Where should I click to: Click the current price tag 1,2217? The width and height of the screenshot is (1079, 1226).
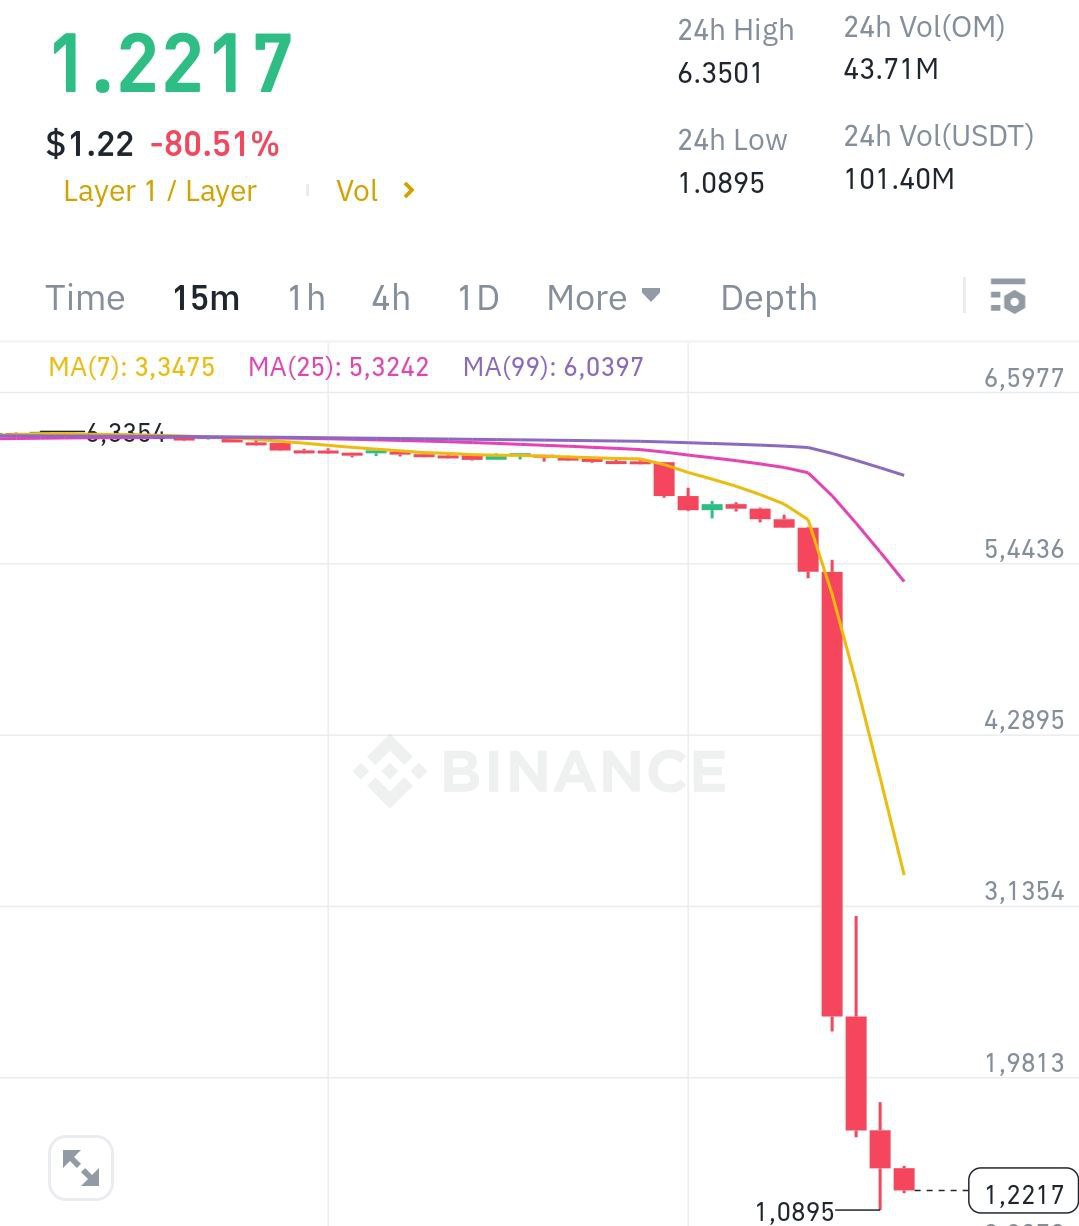coord(1024,1192)
